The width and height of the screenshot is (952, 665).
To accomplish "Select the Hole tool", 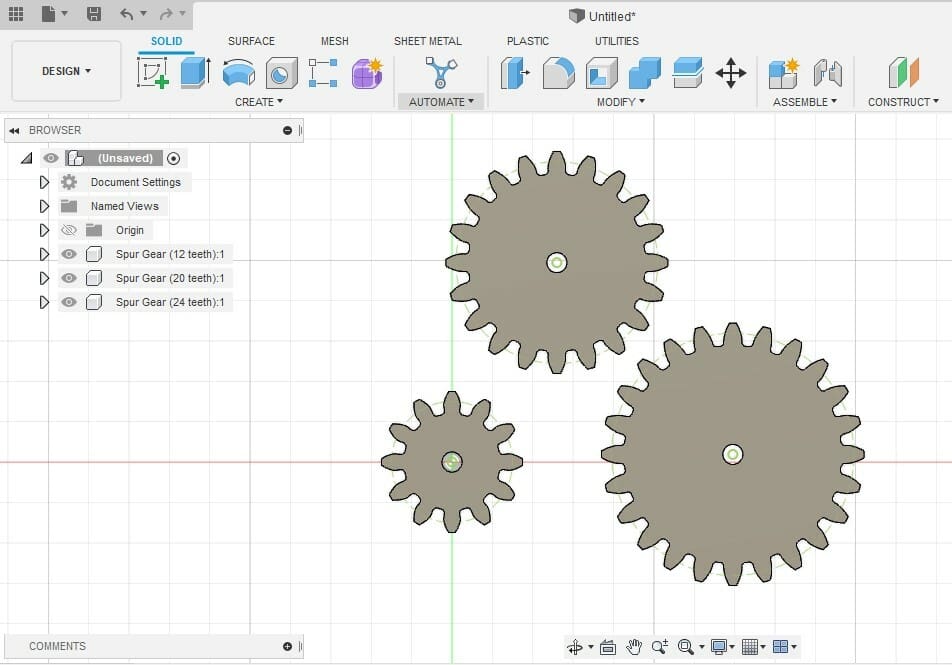I will coord(282,73).
